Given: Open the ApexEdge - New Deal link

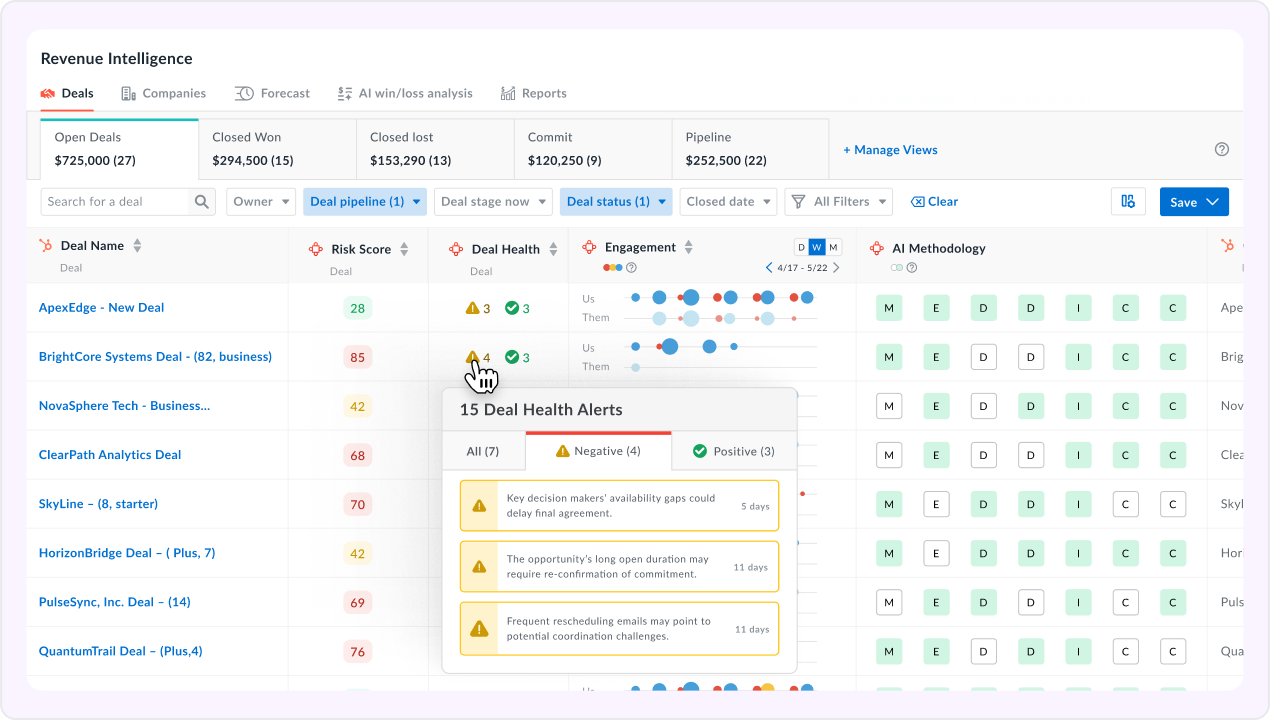Looking at the screenshot, I should point(101,307).
